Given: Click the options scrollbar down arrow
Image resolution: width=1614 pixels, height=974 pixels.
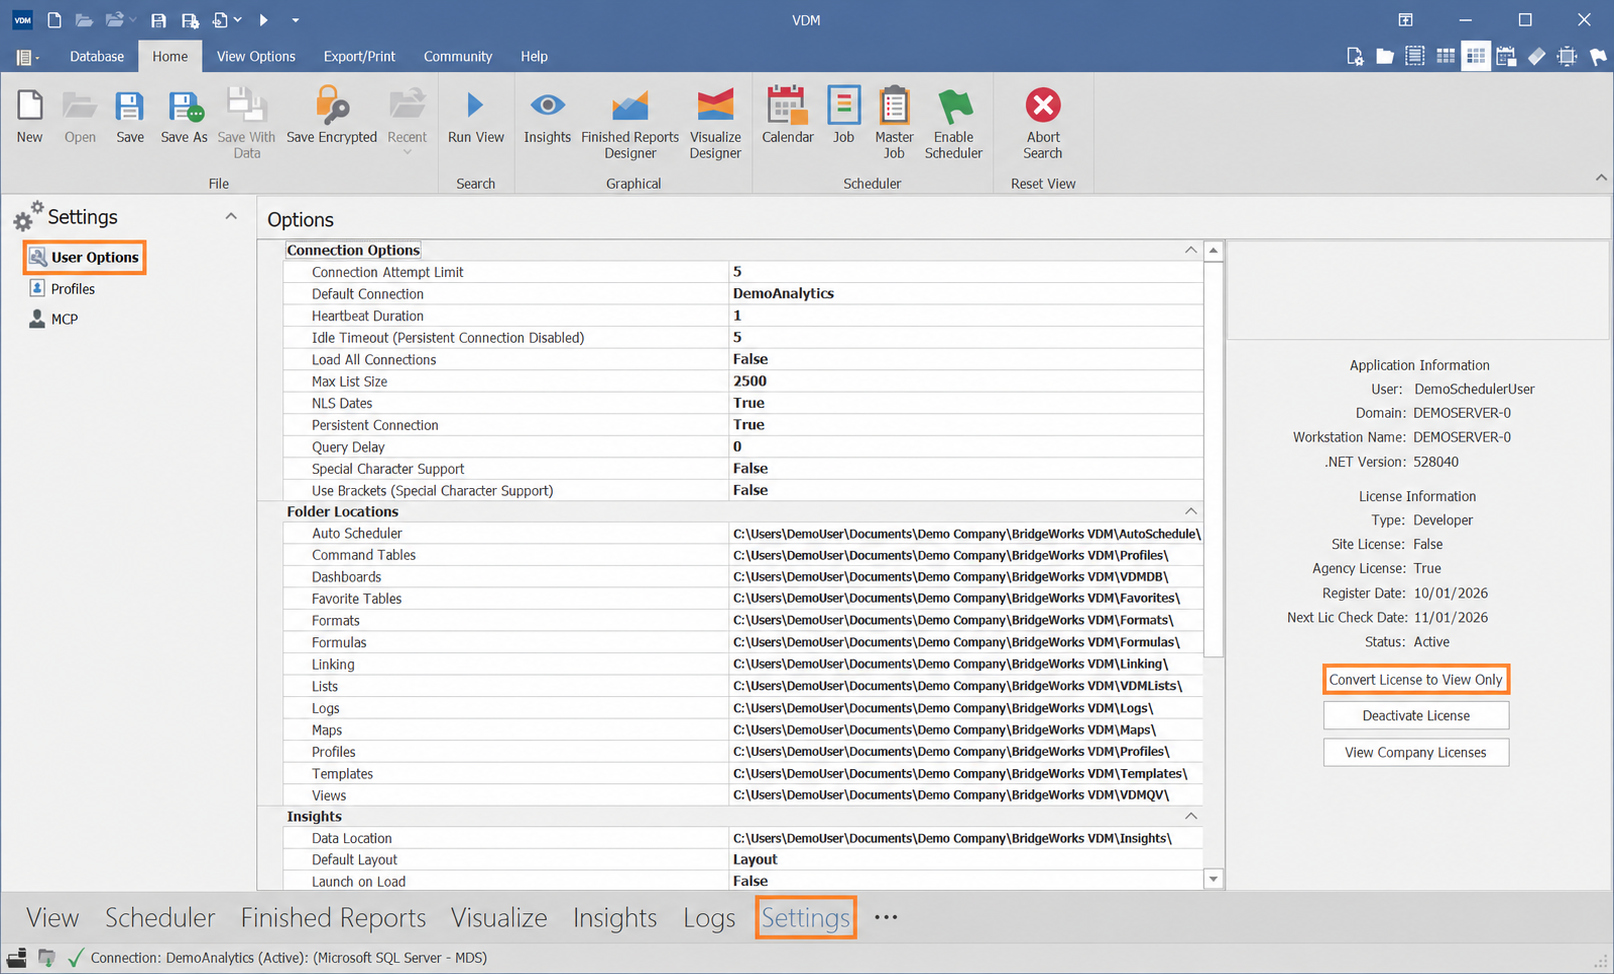Looking at the screenshot, I should (1213, 879).
